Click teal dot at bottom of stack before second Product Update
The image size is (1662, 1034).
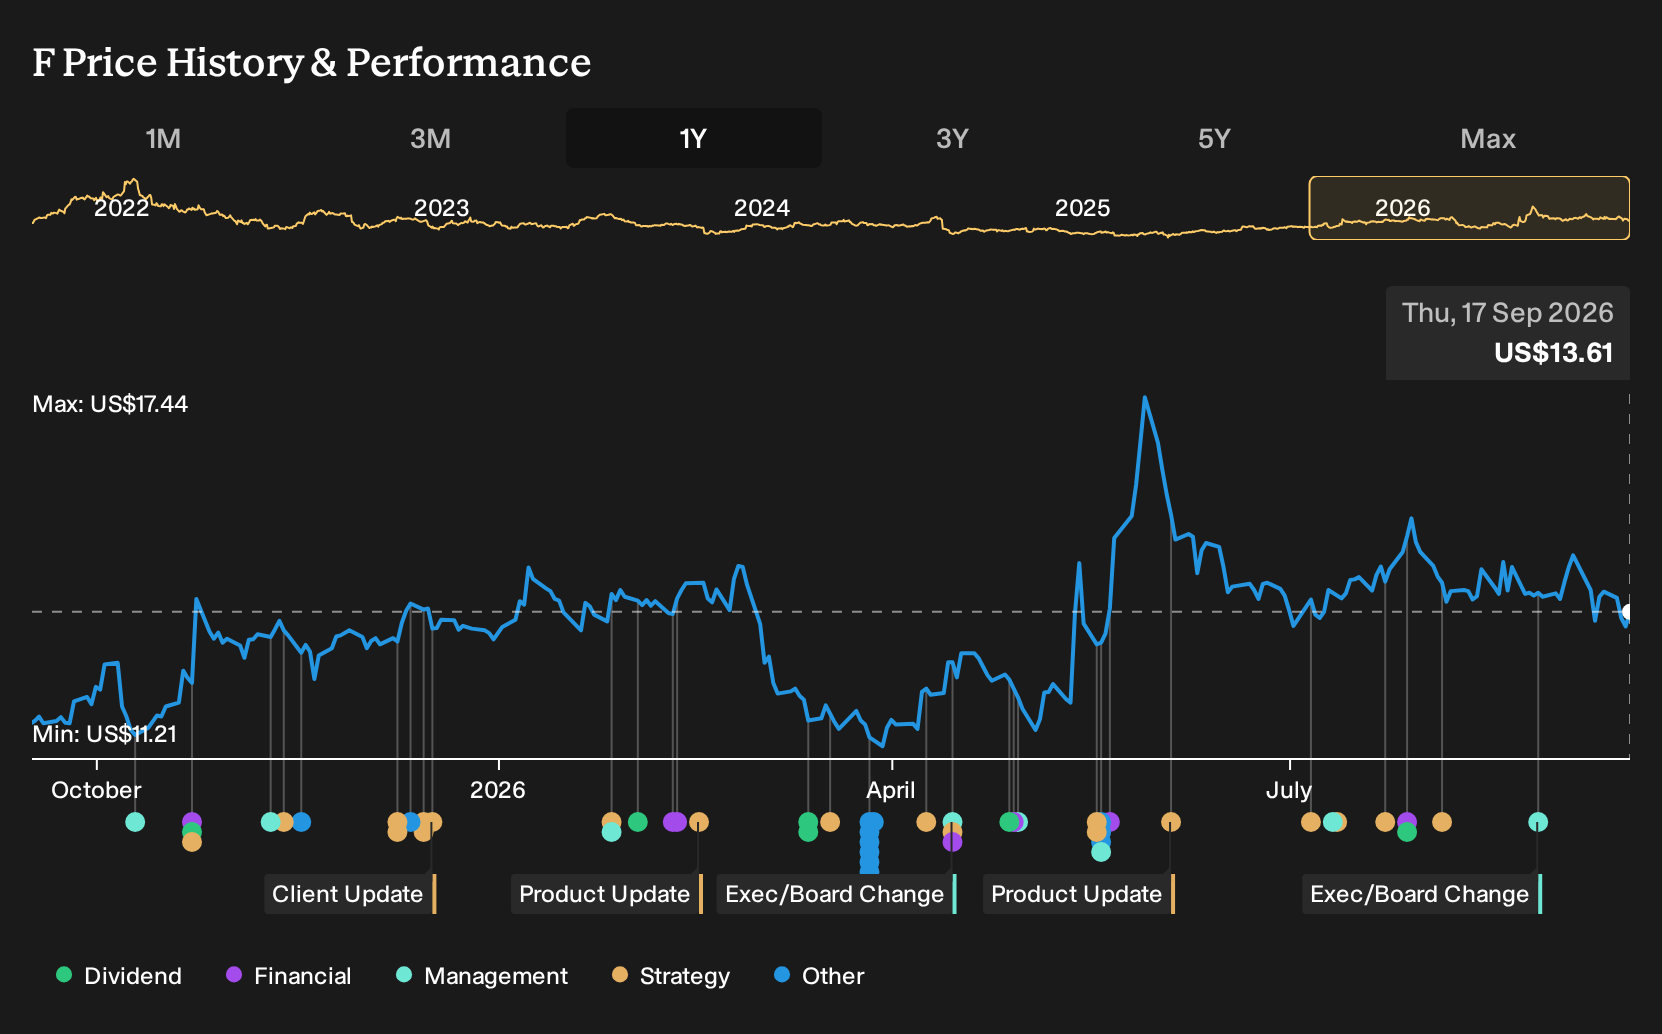(x=1101, y=852)
